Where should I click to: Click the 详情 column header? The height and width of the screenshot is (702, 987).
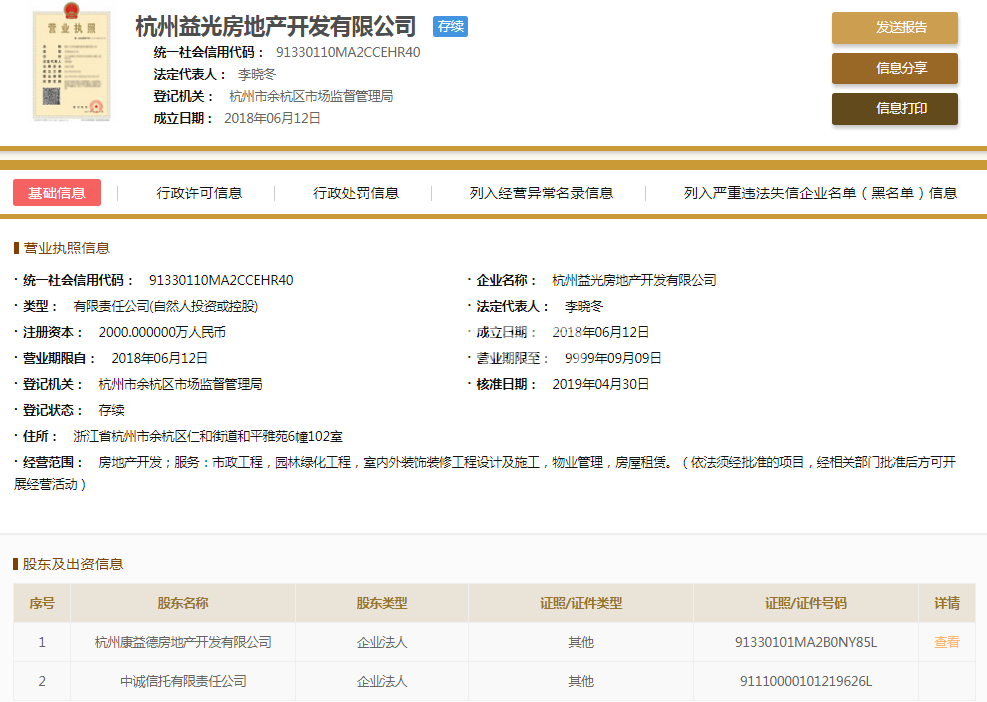[x=947, y=603]
